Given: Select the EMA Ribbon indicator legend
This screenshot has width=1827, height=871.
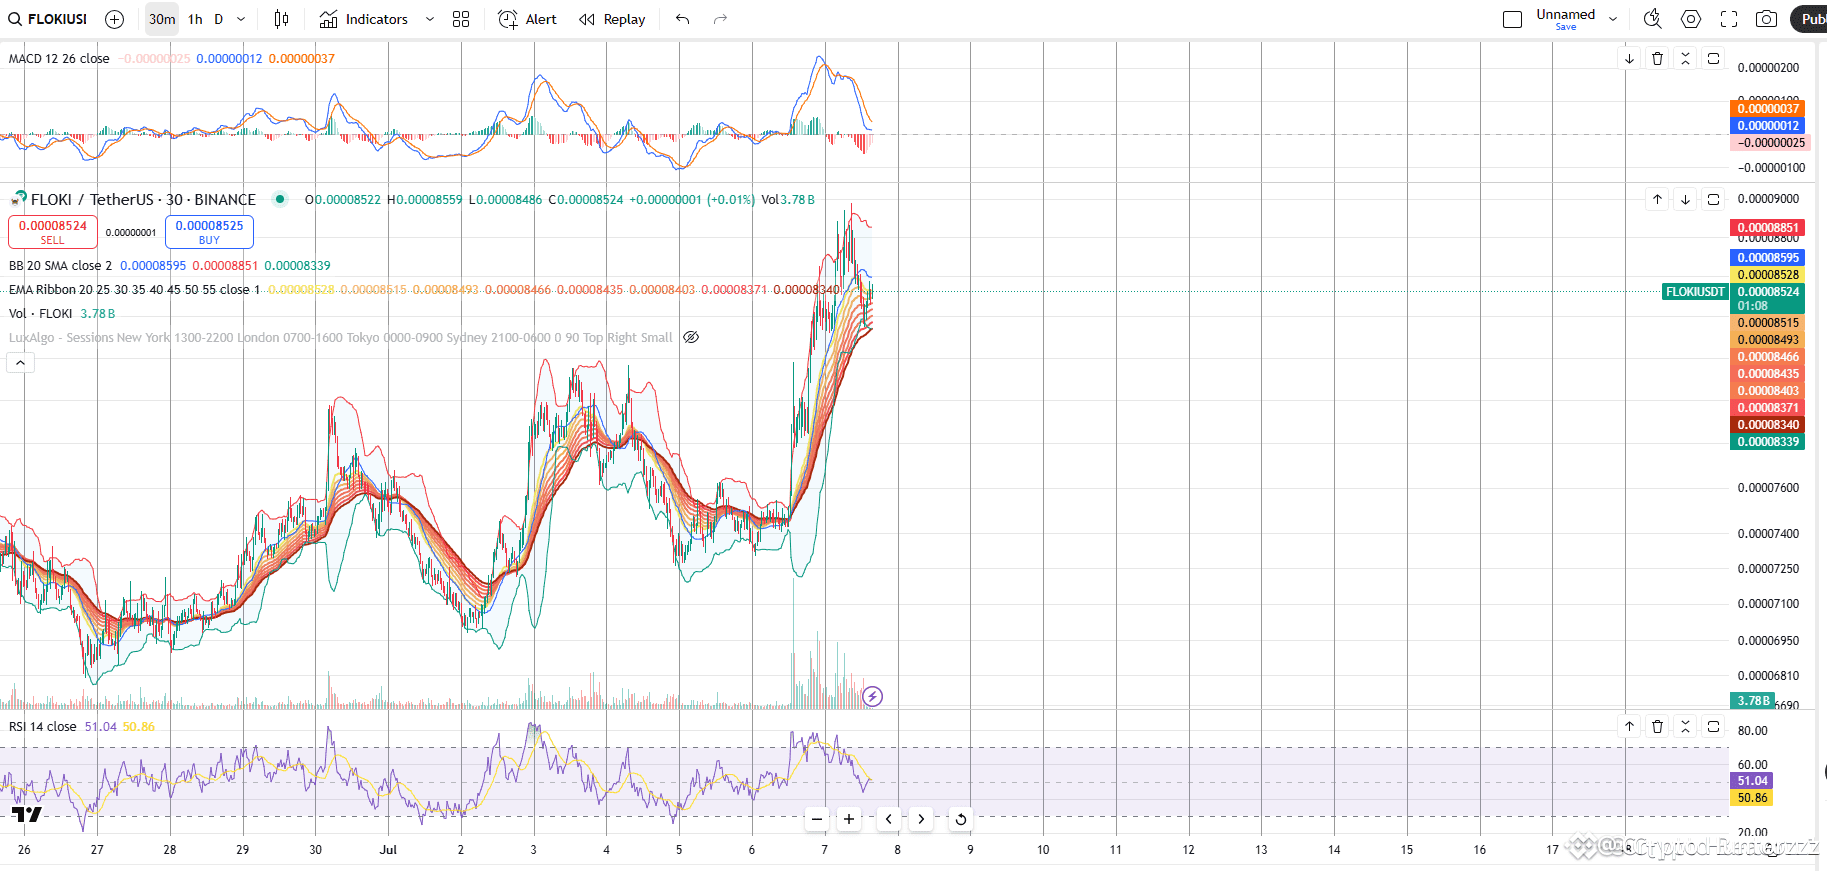Looking at the screenshot, I should point(134,290).
